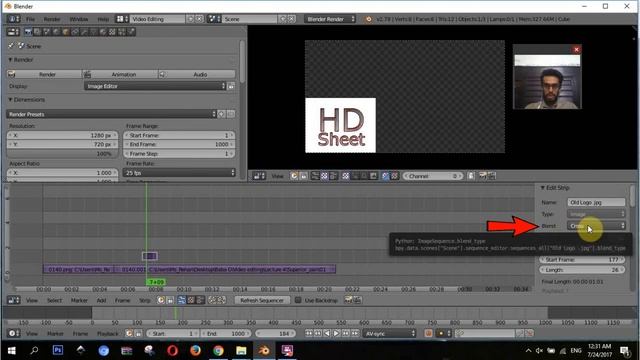Viewport: 640px width, 360px height.
Task: Jump to the start frame in timeline
Action: [309, 333]
